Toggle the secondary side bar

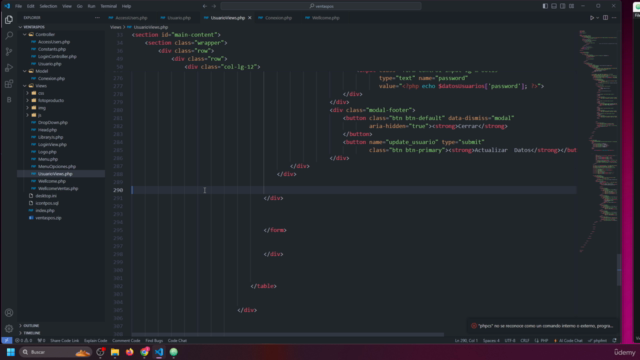(562, 6)
